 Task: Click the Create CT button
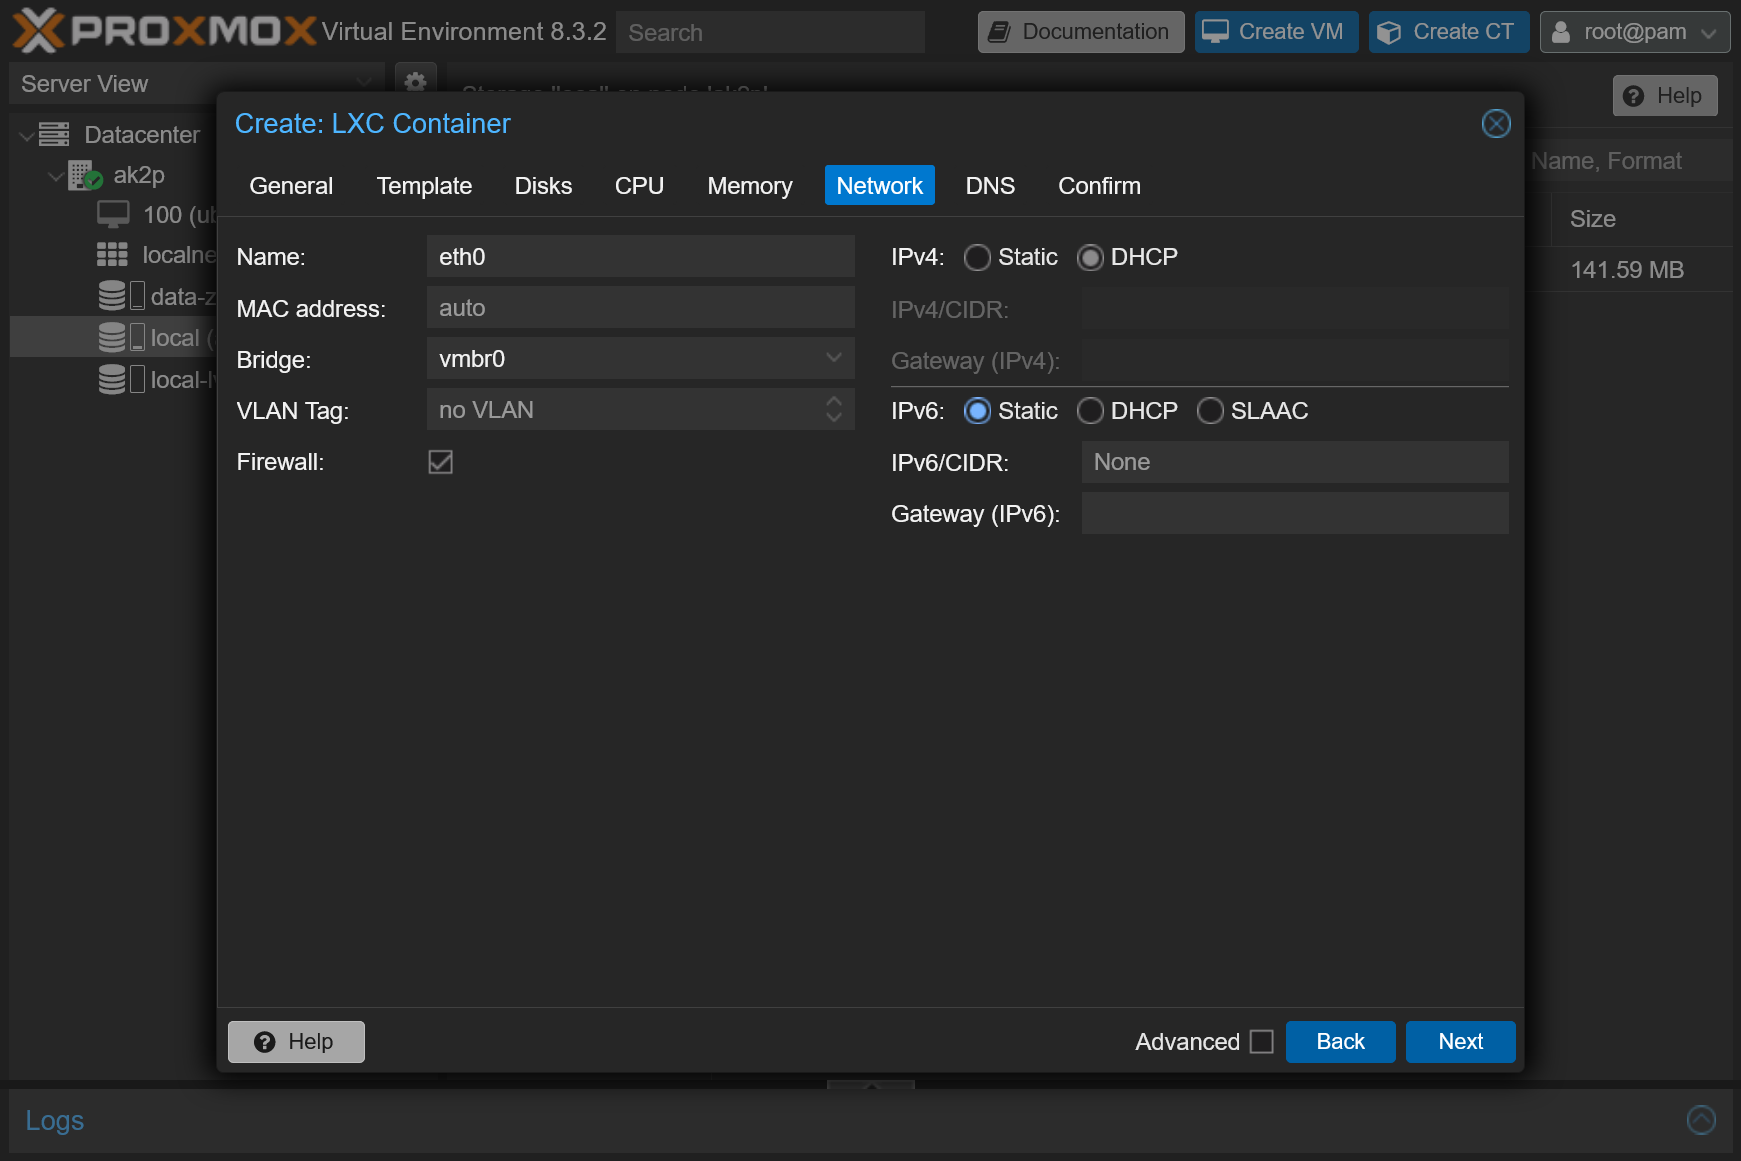pyautogui.click(x=1449, y=32)
